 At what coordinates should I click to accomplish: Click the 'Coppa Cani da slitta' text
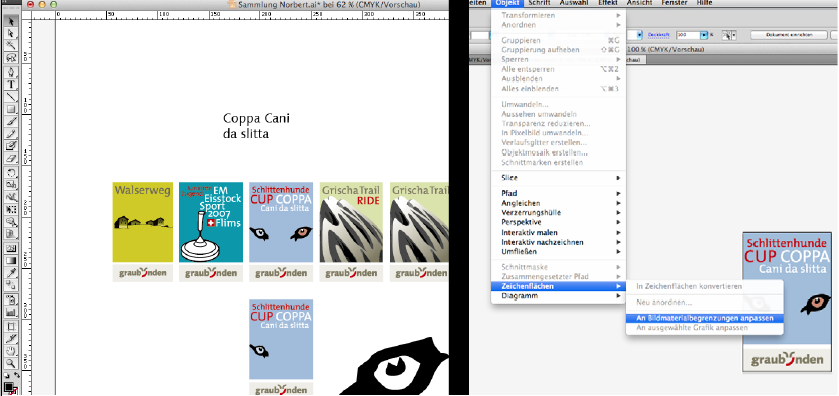pos(256,126)
